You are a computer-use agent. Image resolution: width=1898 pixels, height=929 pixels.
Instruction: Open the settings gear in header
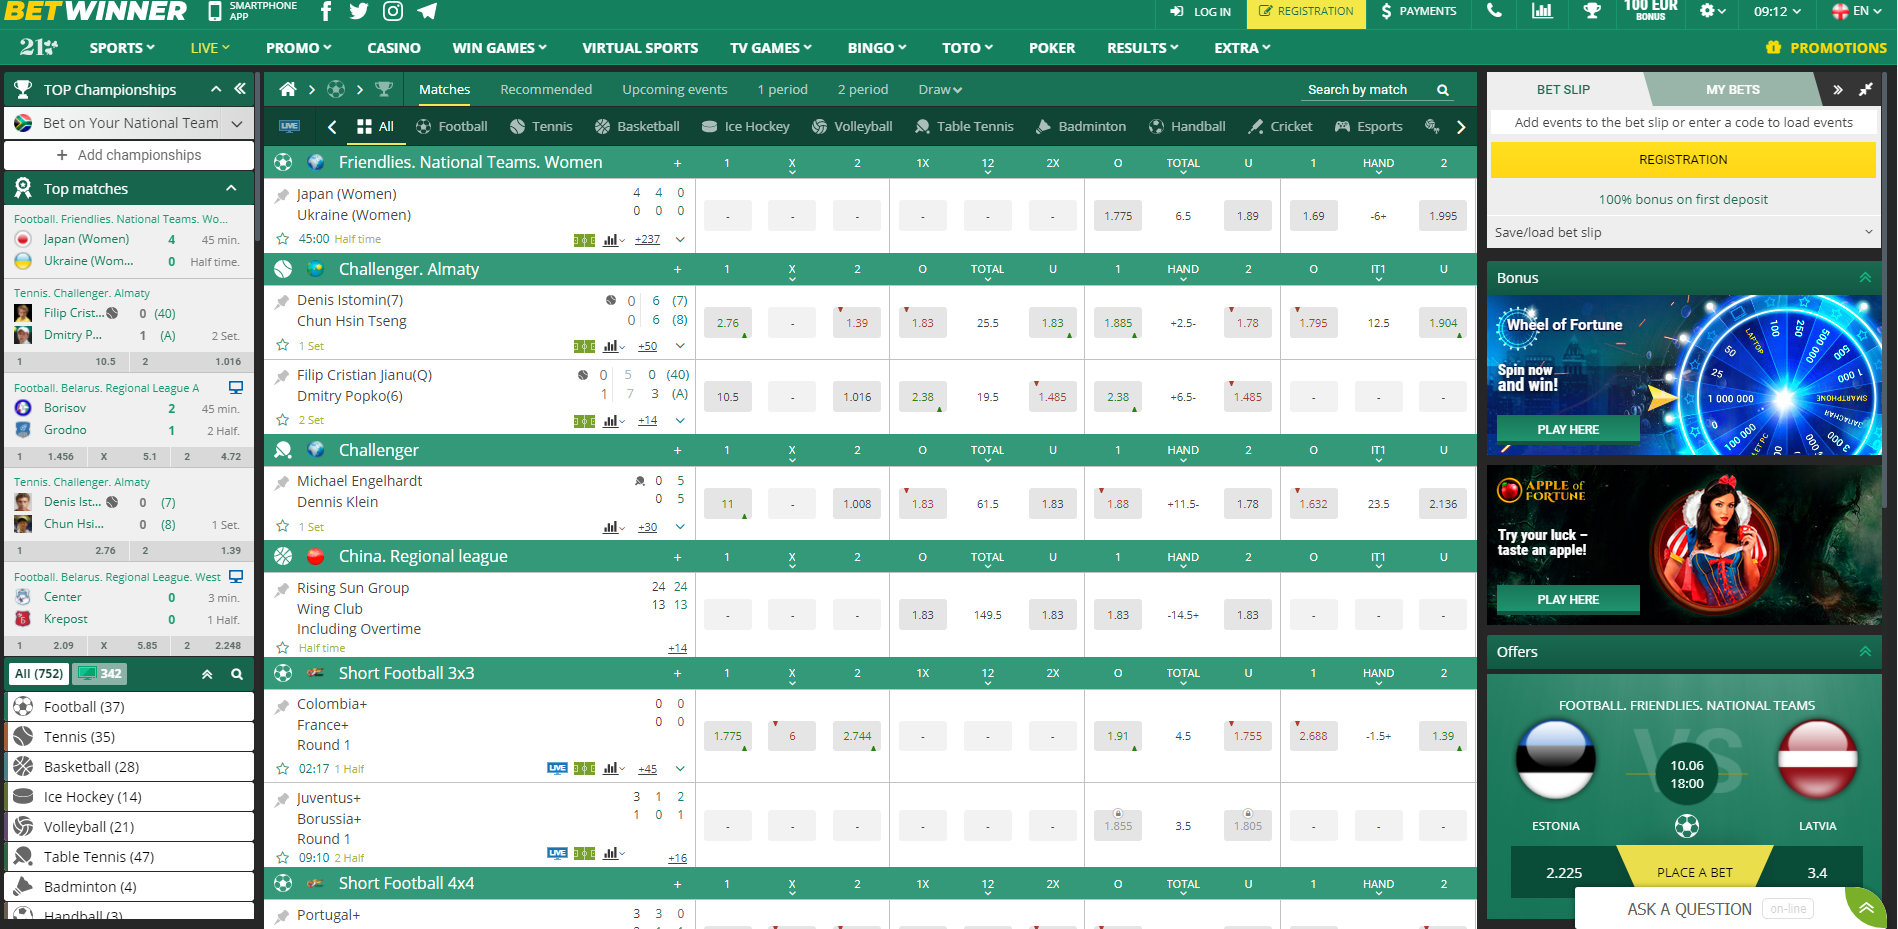1713,11
